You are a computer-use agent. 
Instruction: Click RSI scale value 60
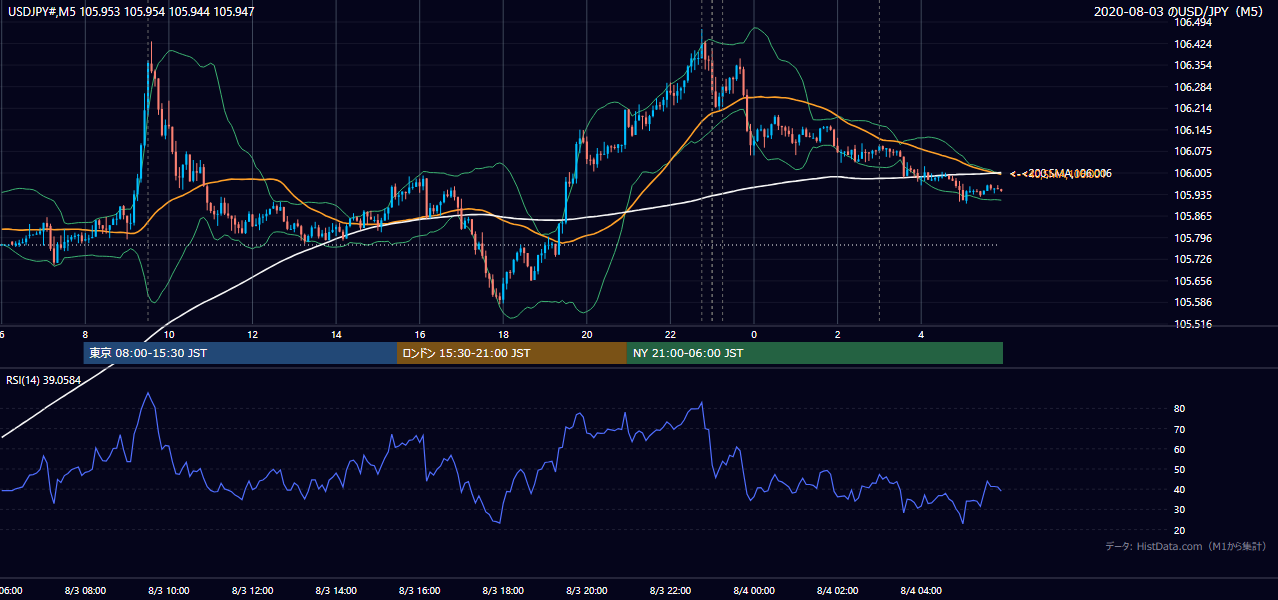tap(1180, 449)
